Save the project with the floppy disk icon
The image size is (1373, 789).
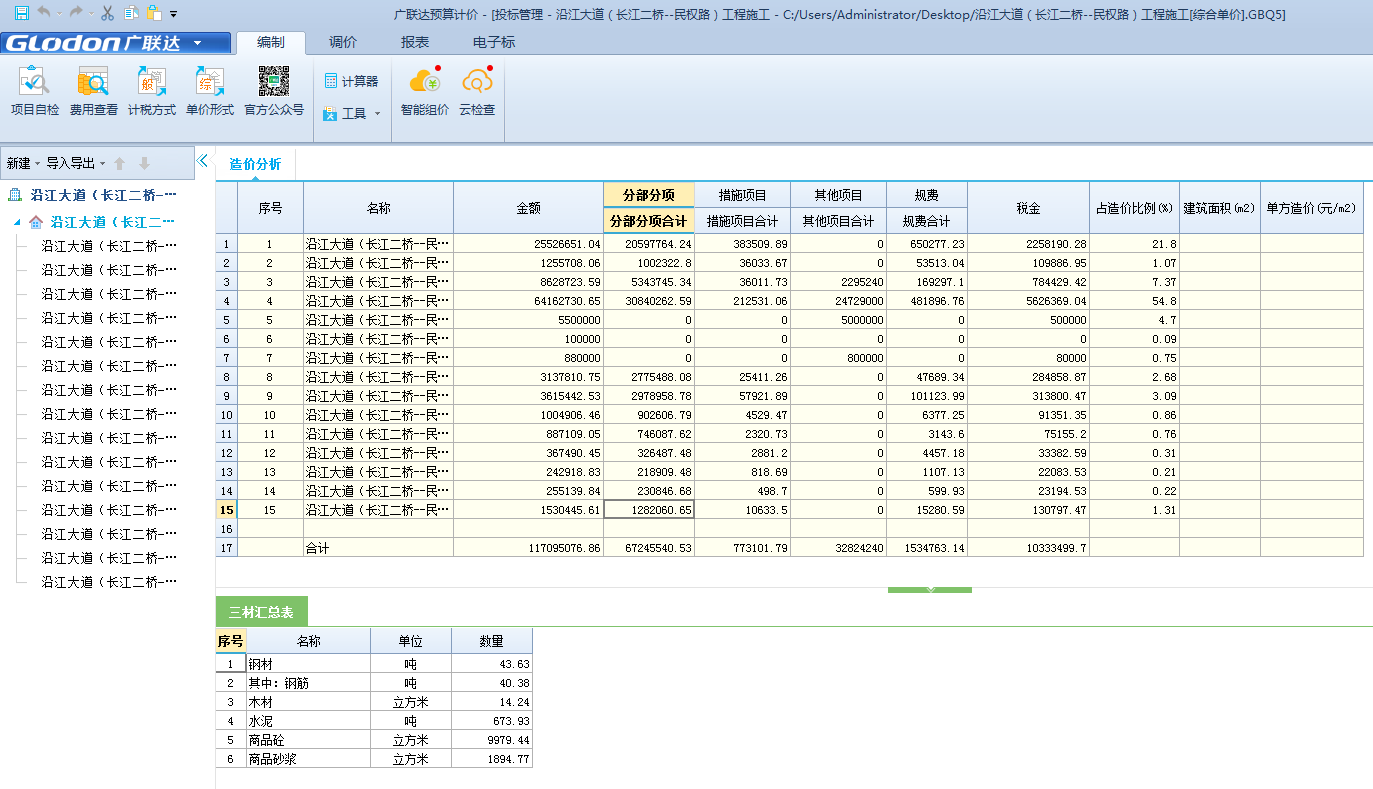(x=21, y=13)
